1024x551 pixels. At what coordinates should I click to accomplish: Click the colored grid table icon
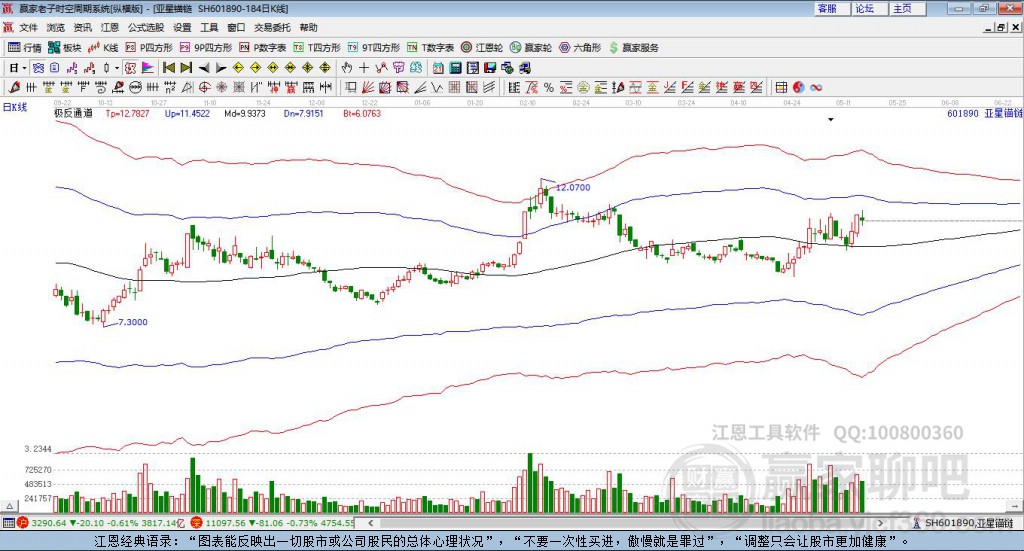click(x=781, y=87)
